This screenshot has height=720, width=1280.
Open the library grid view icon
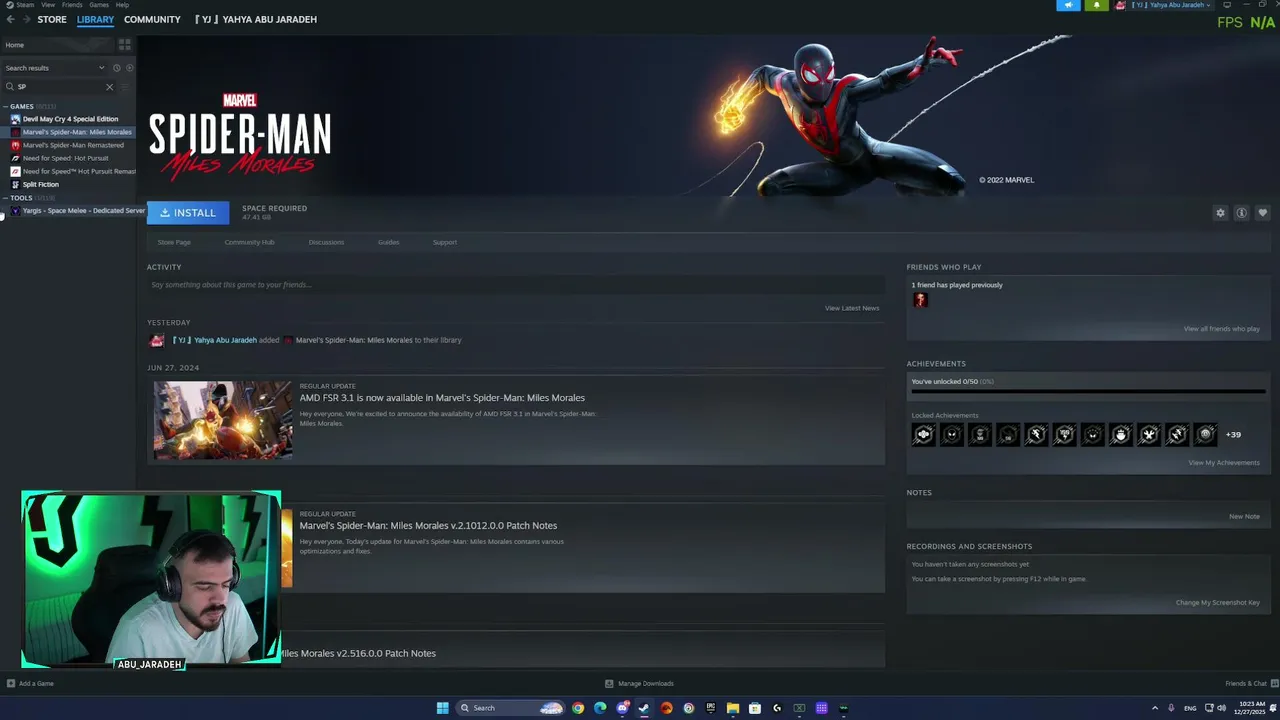[x=125, y=45]
